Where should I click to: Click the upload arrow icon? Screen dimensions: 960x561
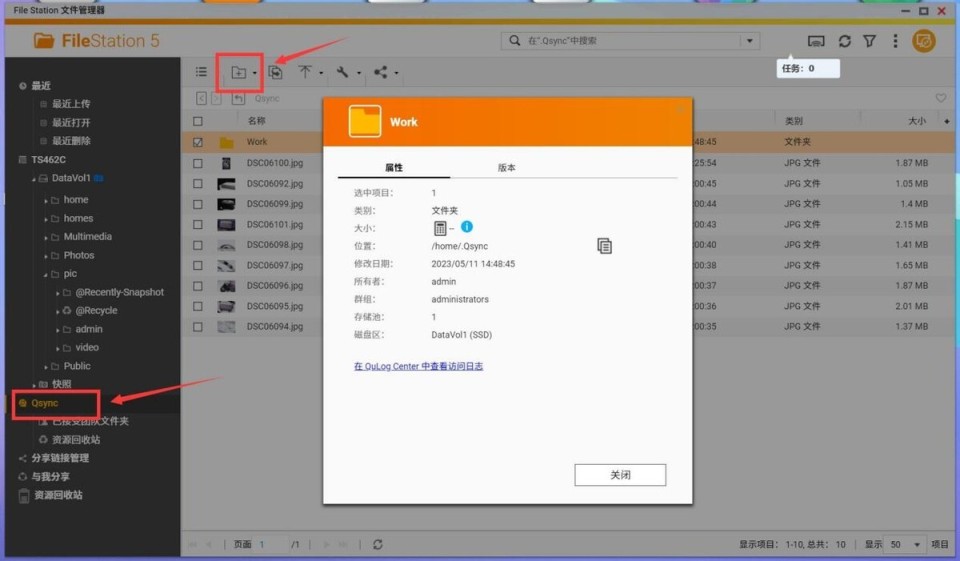pos(305,72)
